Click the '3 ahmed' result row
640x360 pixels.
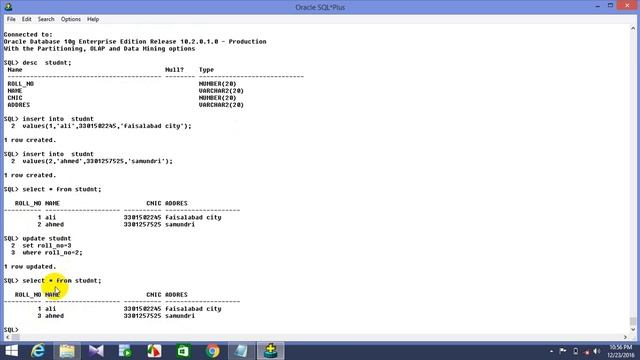pyautogui.click(x=116, y=316)
